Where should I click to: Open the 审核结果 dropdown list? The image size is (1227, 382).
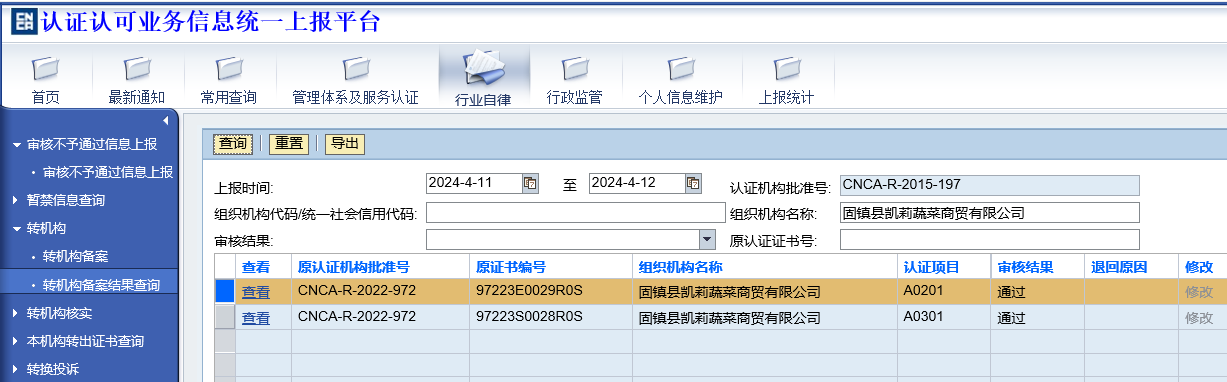[x=707, y=239]
